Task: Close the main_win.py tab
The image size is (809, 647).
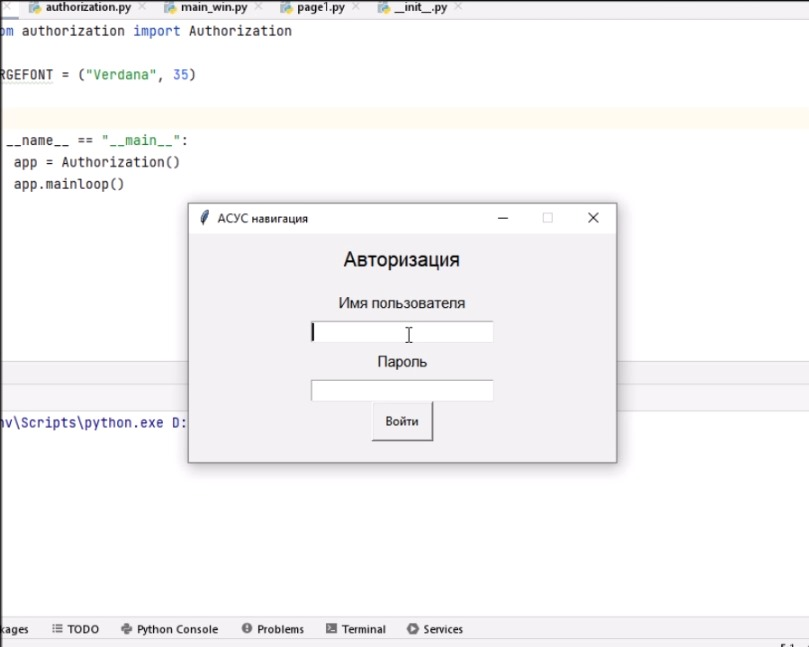Action: point(257,7)
